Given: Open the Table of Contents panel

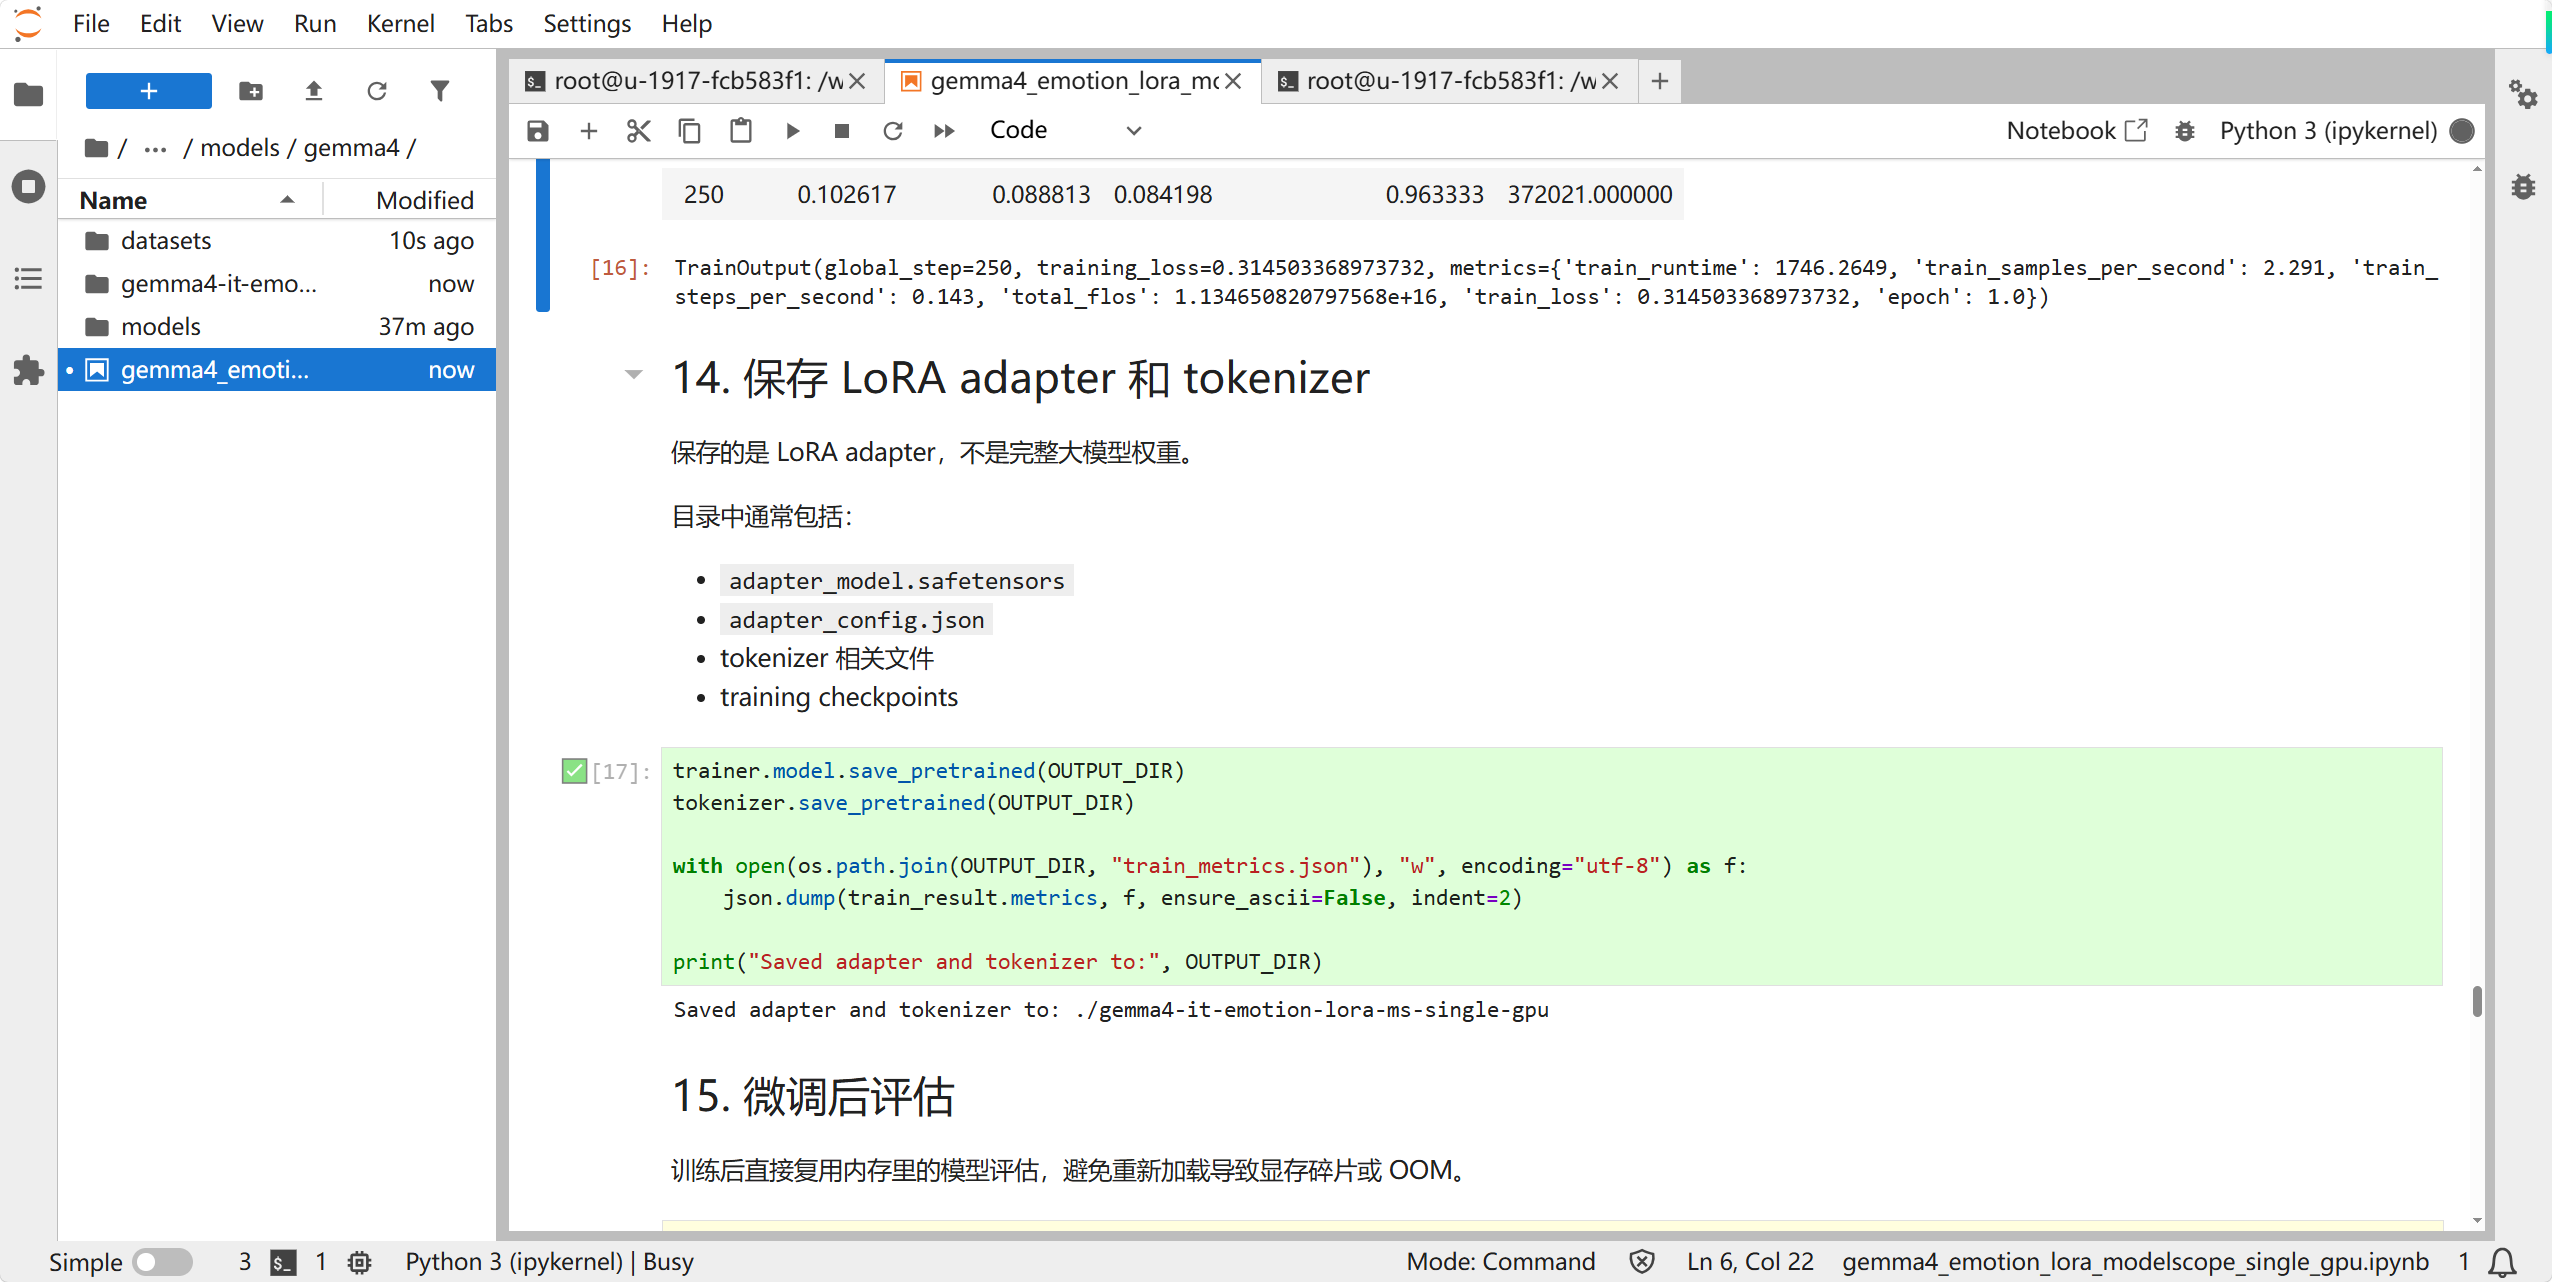Looking at the screenshot, I should point(28,279).
